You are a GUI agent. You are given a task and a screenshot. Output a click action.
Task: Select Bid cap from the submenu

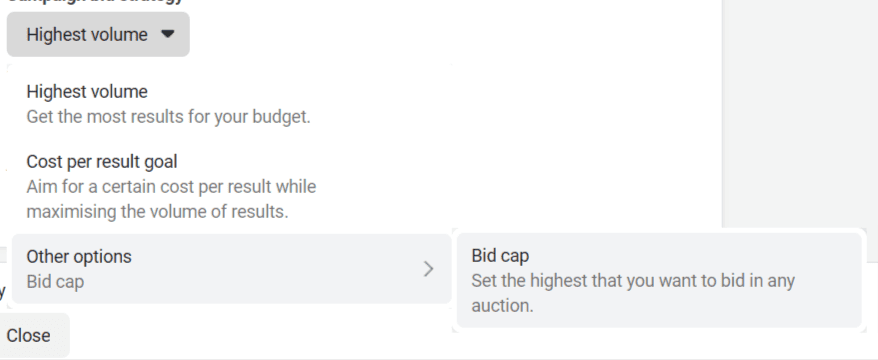click(x=659, y=280)
